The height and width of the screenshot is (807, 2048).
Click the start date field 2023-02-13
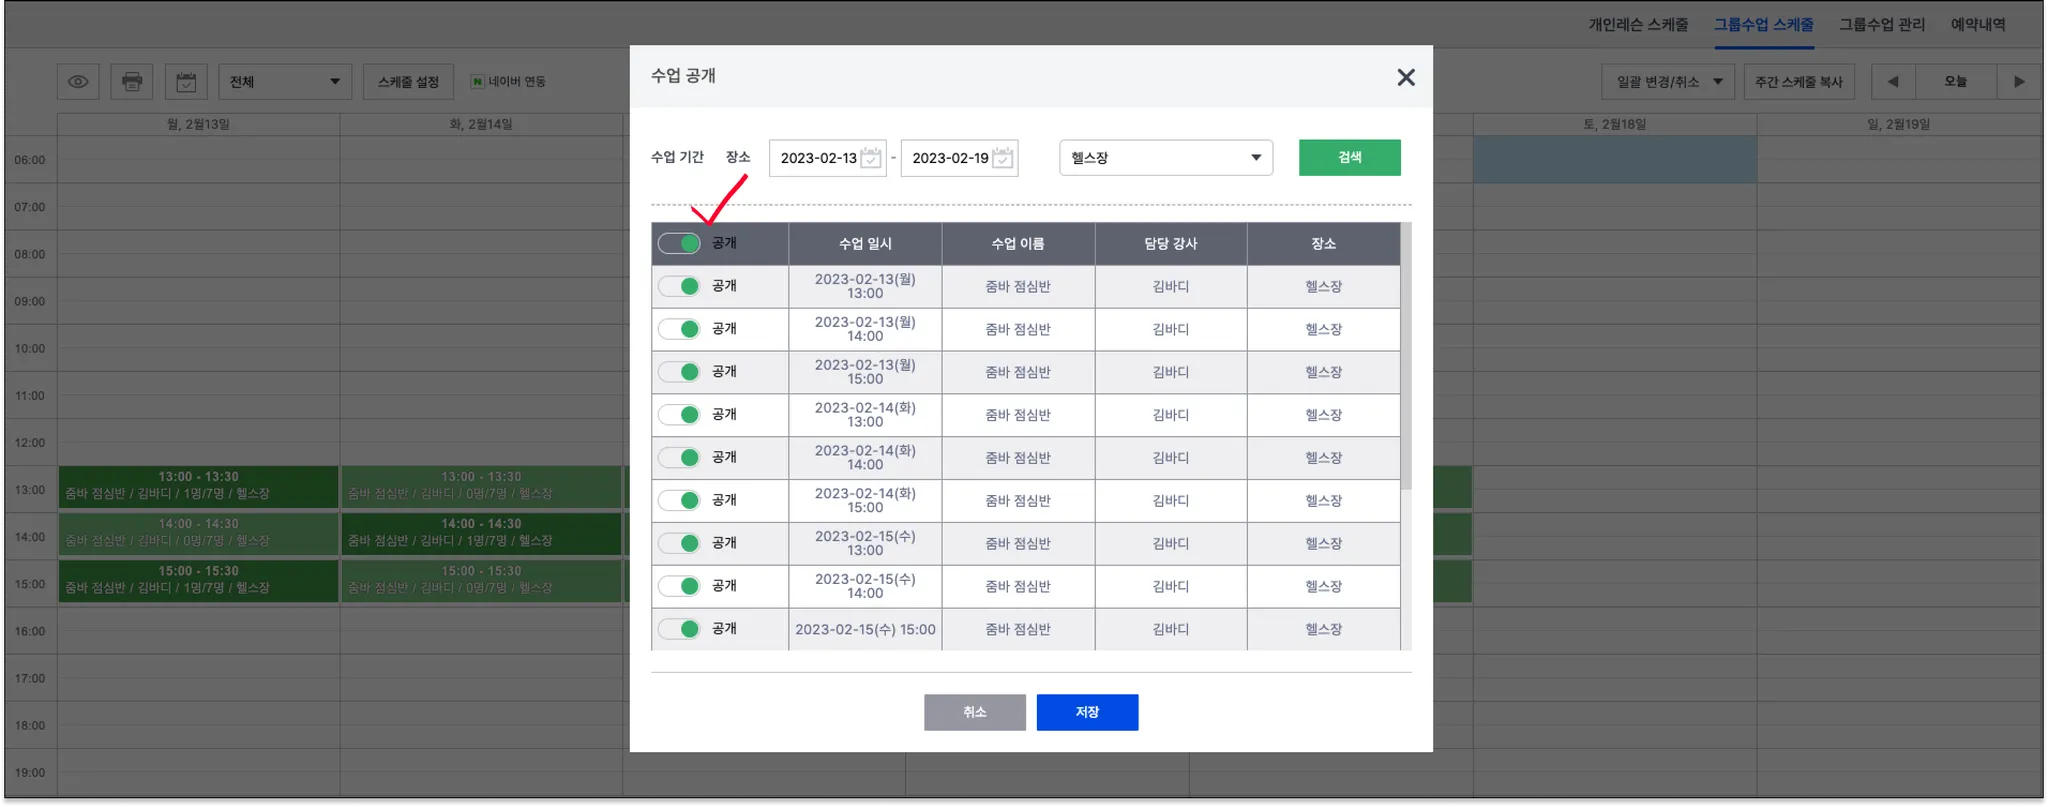[x=827, y=158]
